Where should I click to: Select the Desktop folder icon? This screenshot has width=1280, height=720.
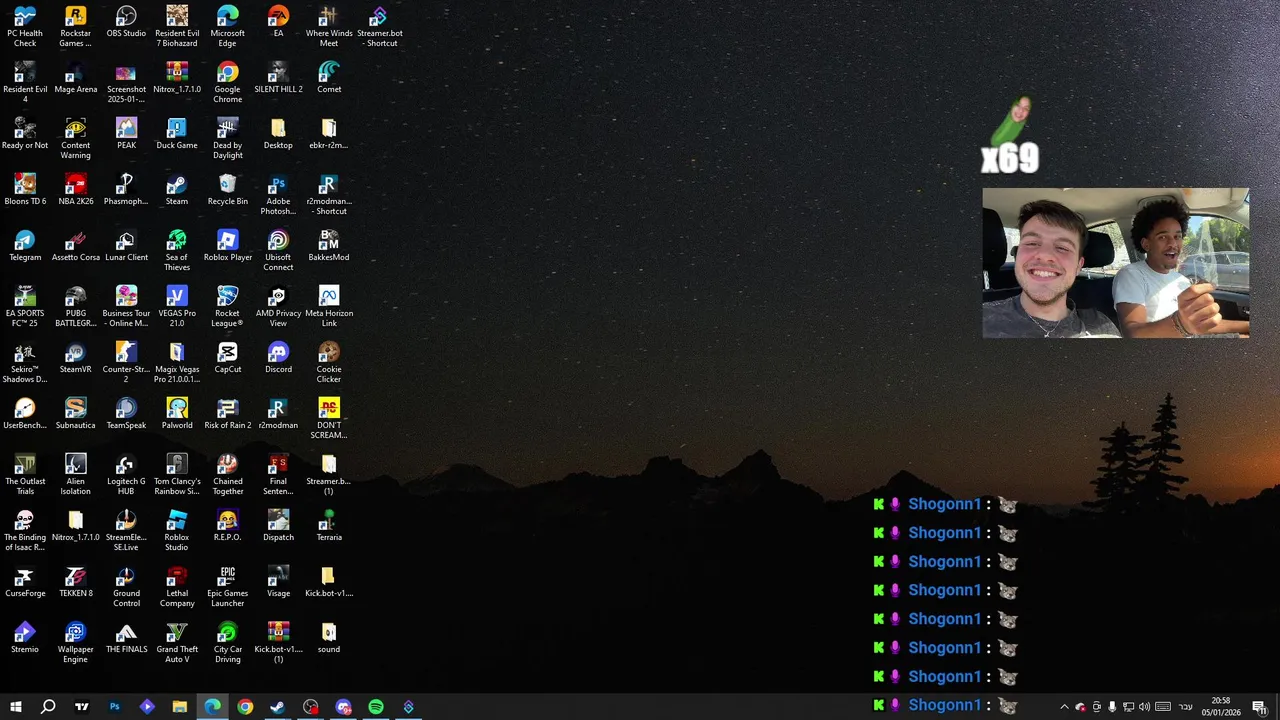[x=278, y=133]
